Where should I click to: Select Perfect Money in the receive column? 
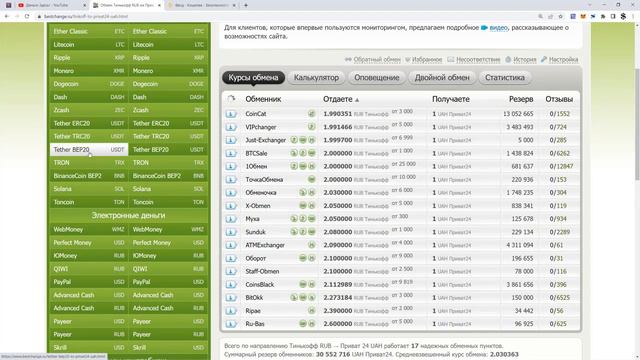coord(168,242)
